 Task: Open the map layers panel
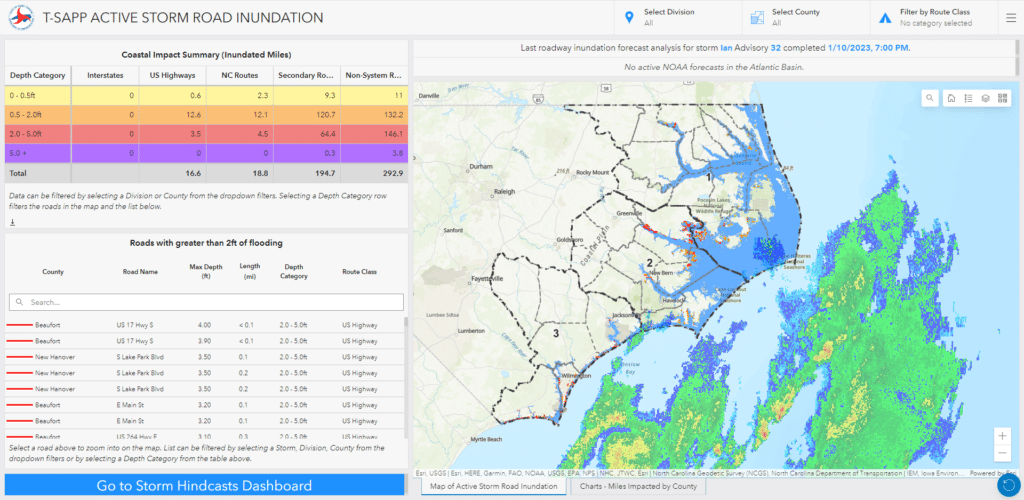click(985, 98)
